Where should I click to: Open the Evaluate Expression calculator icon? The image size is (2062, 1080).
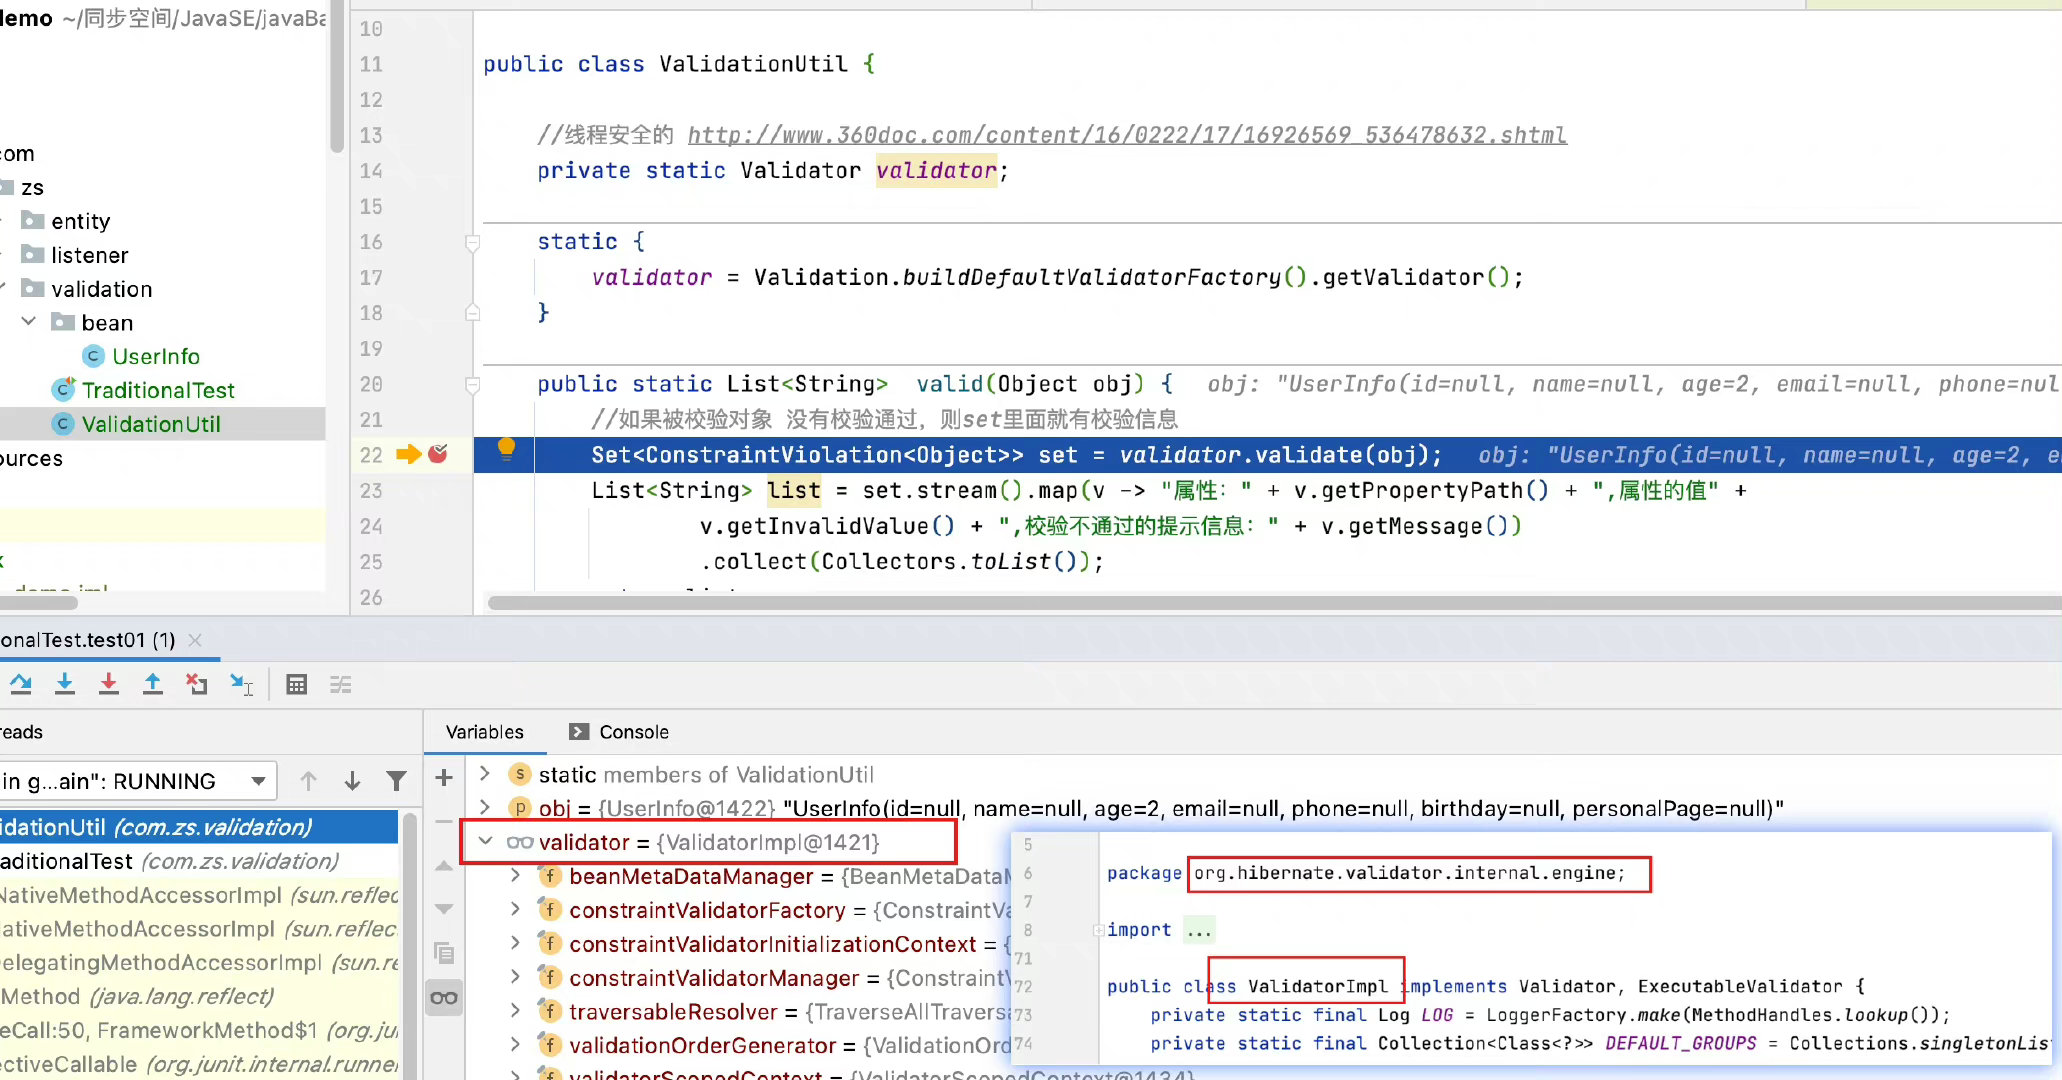[297, 685]
